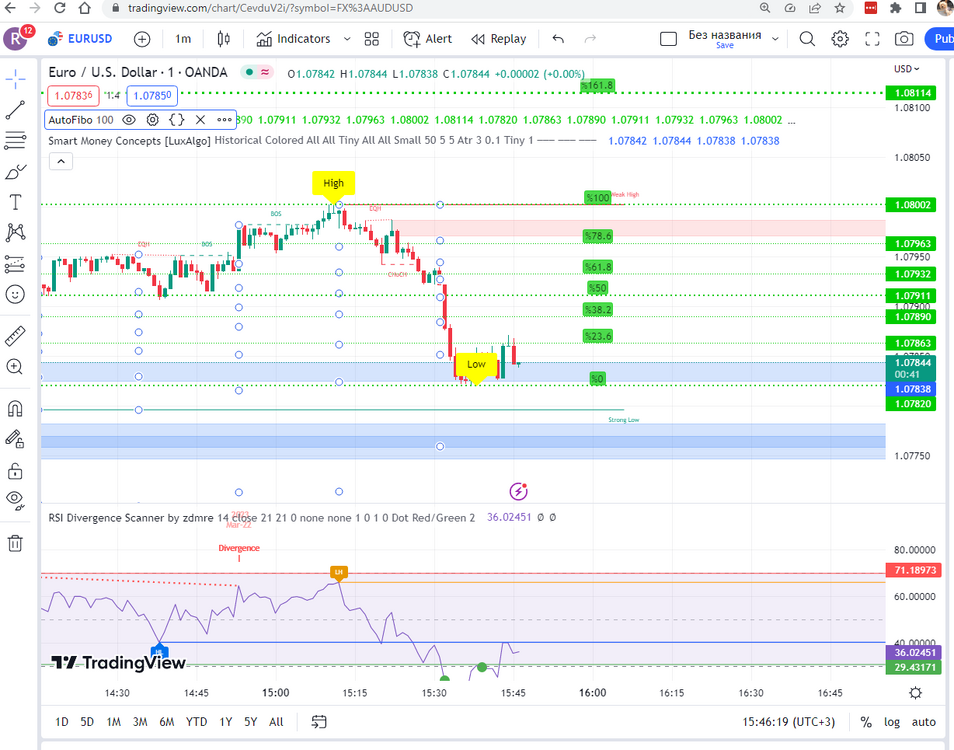Click the 1.07850 buy price button

152,95
